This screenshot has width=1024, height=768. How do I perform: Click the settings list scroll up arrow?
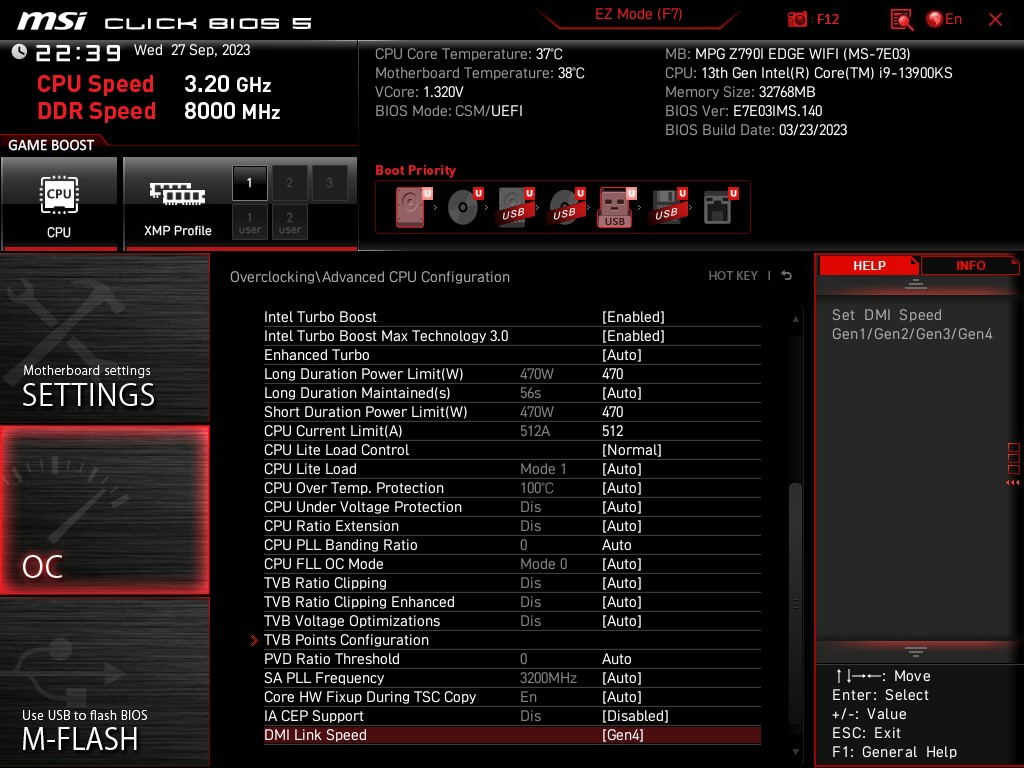(x=795, y=319)
